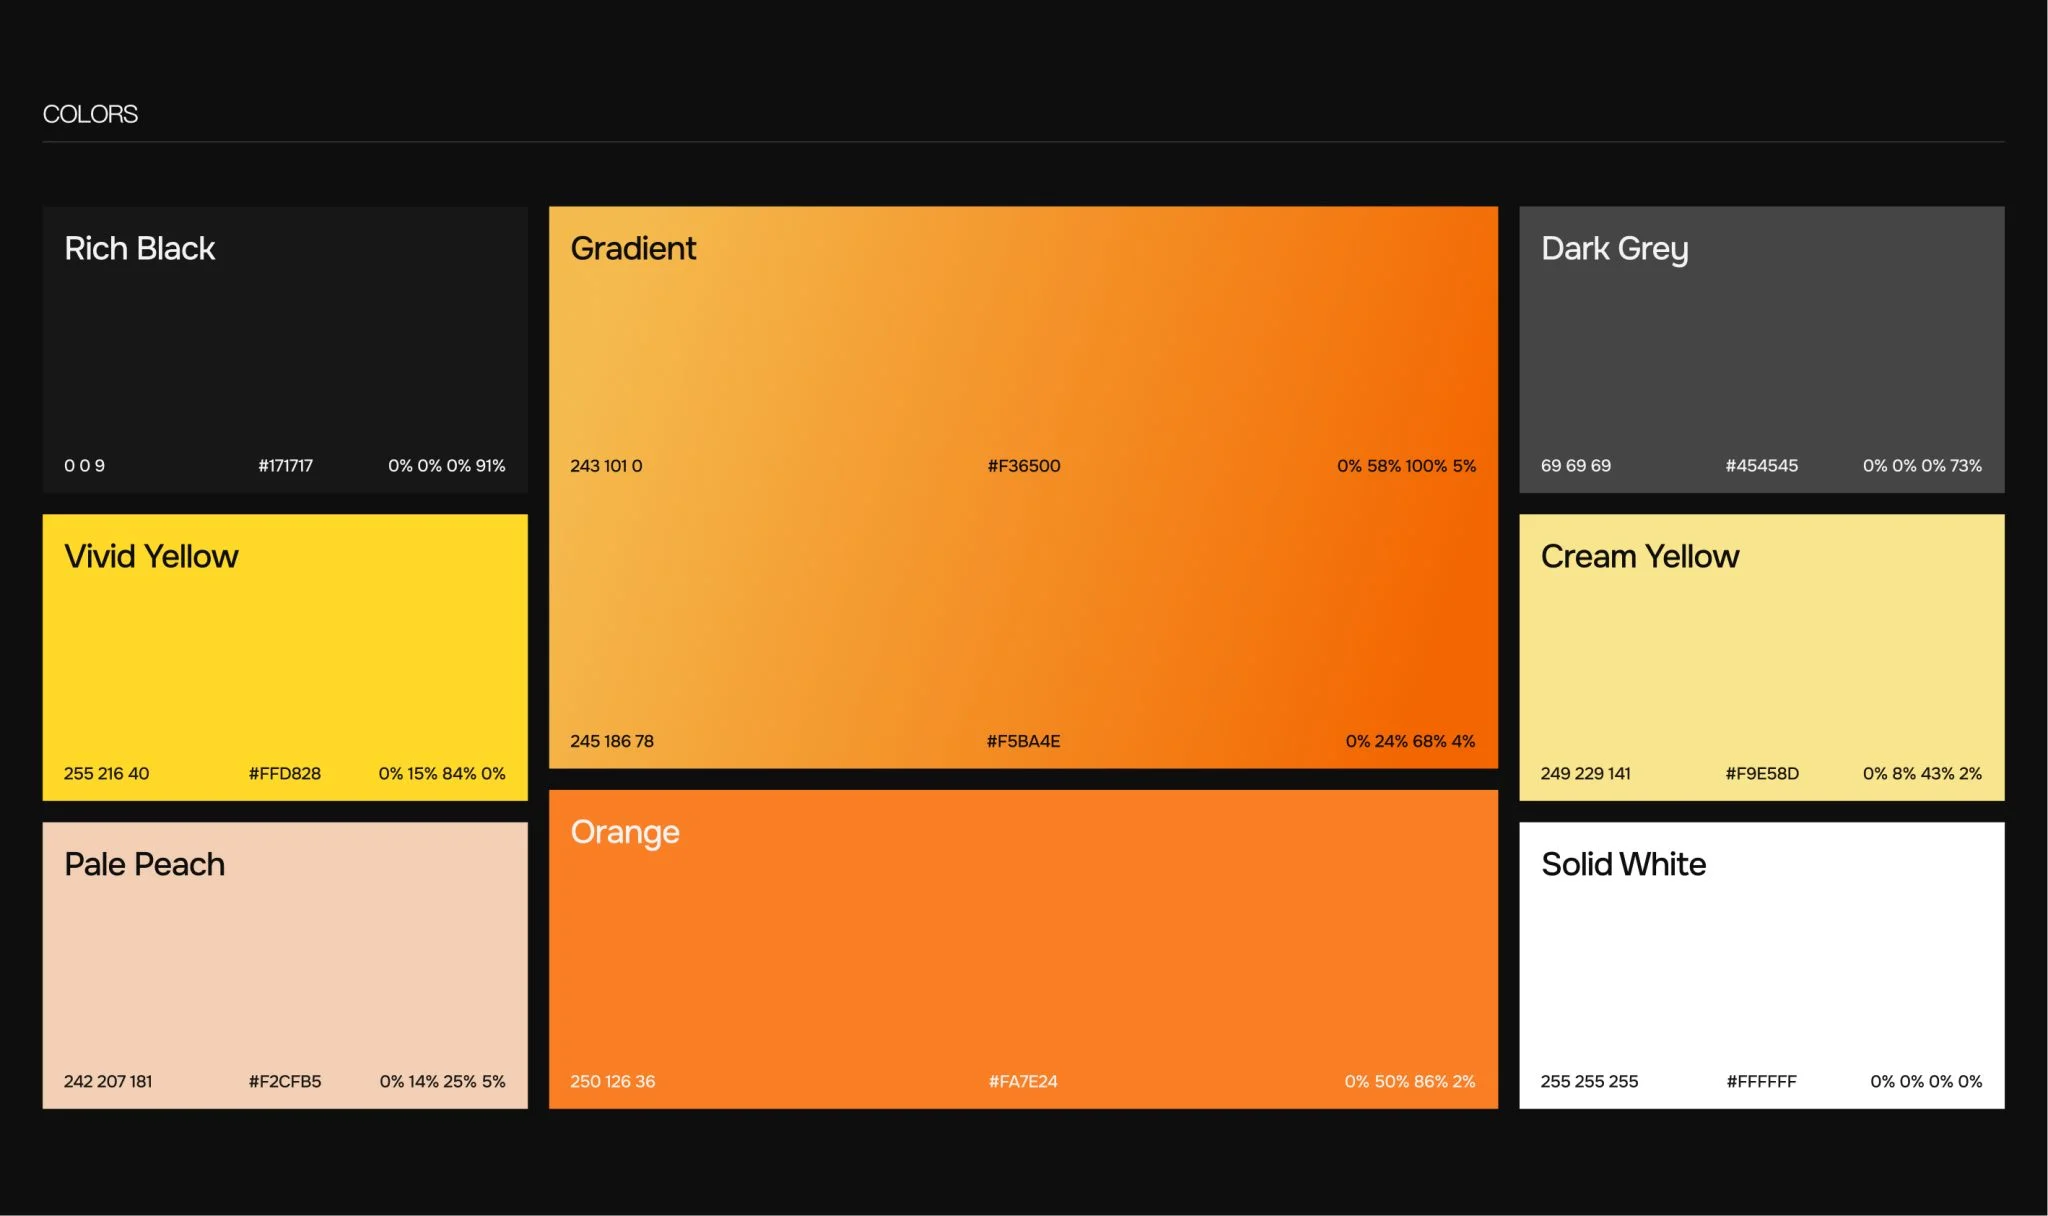Click the Gradient title text
The image size is (2048, 1216).
pyautogui.click(x=633, y=248)
